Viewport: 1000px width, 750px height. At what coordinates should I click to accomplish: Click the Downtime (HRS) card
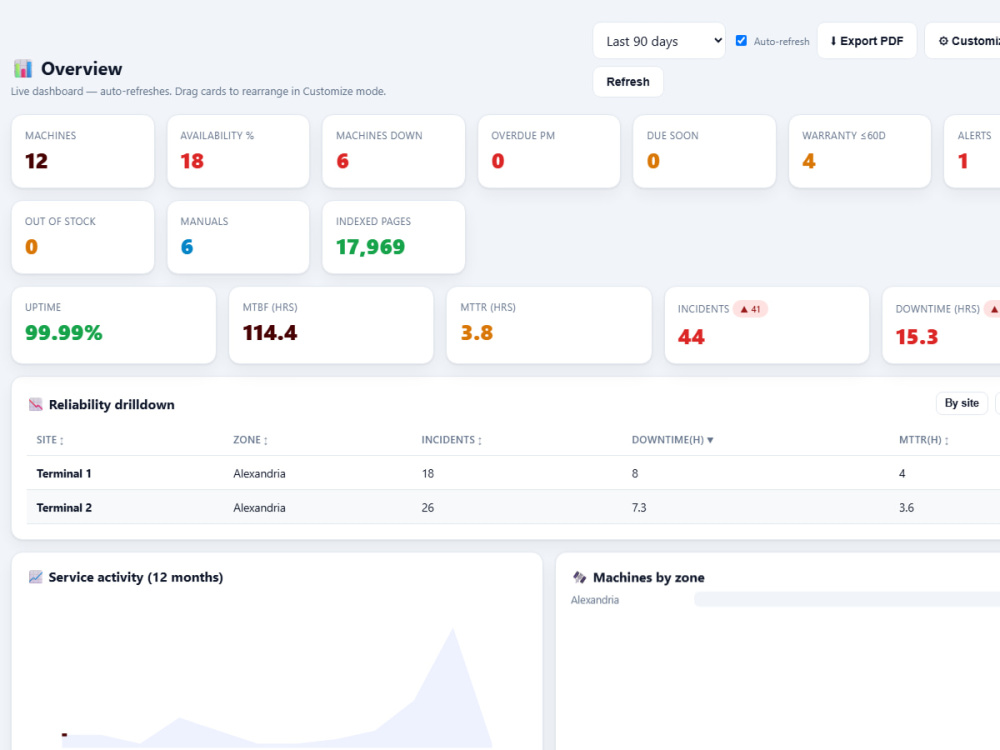click(941, 325)
